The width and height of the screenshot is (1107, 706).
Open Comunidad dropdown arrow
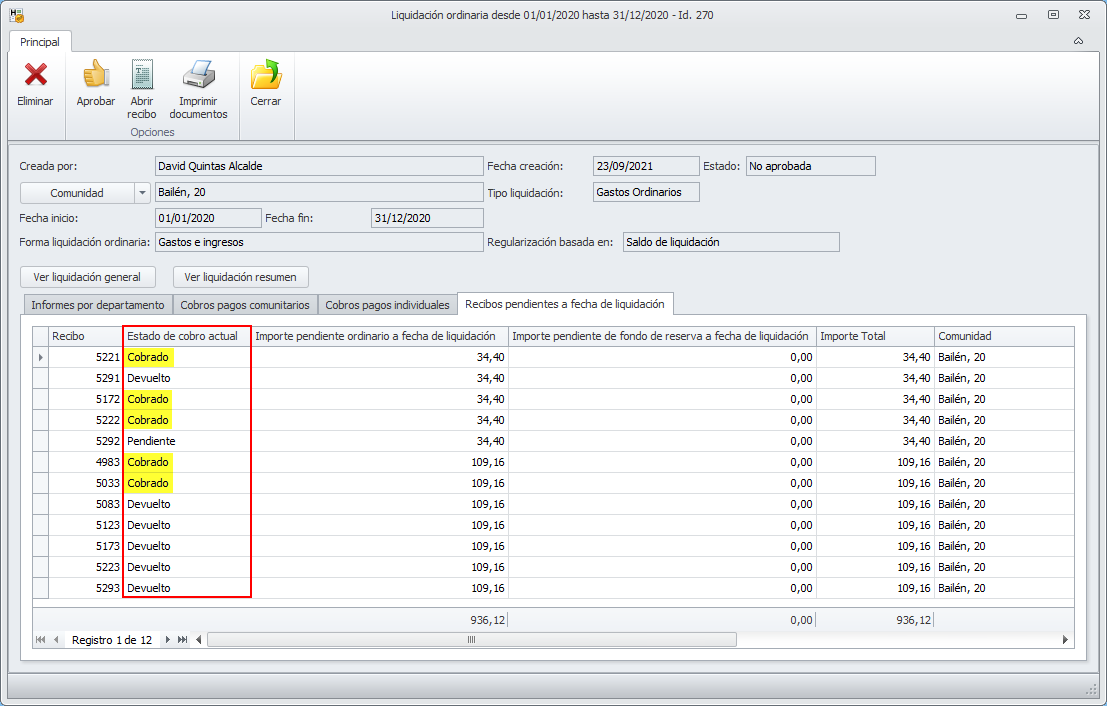pos(142,193)
